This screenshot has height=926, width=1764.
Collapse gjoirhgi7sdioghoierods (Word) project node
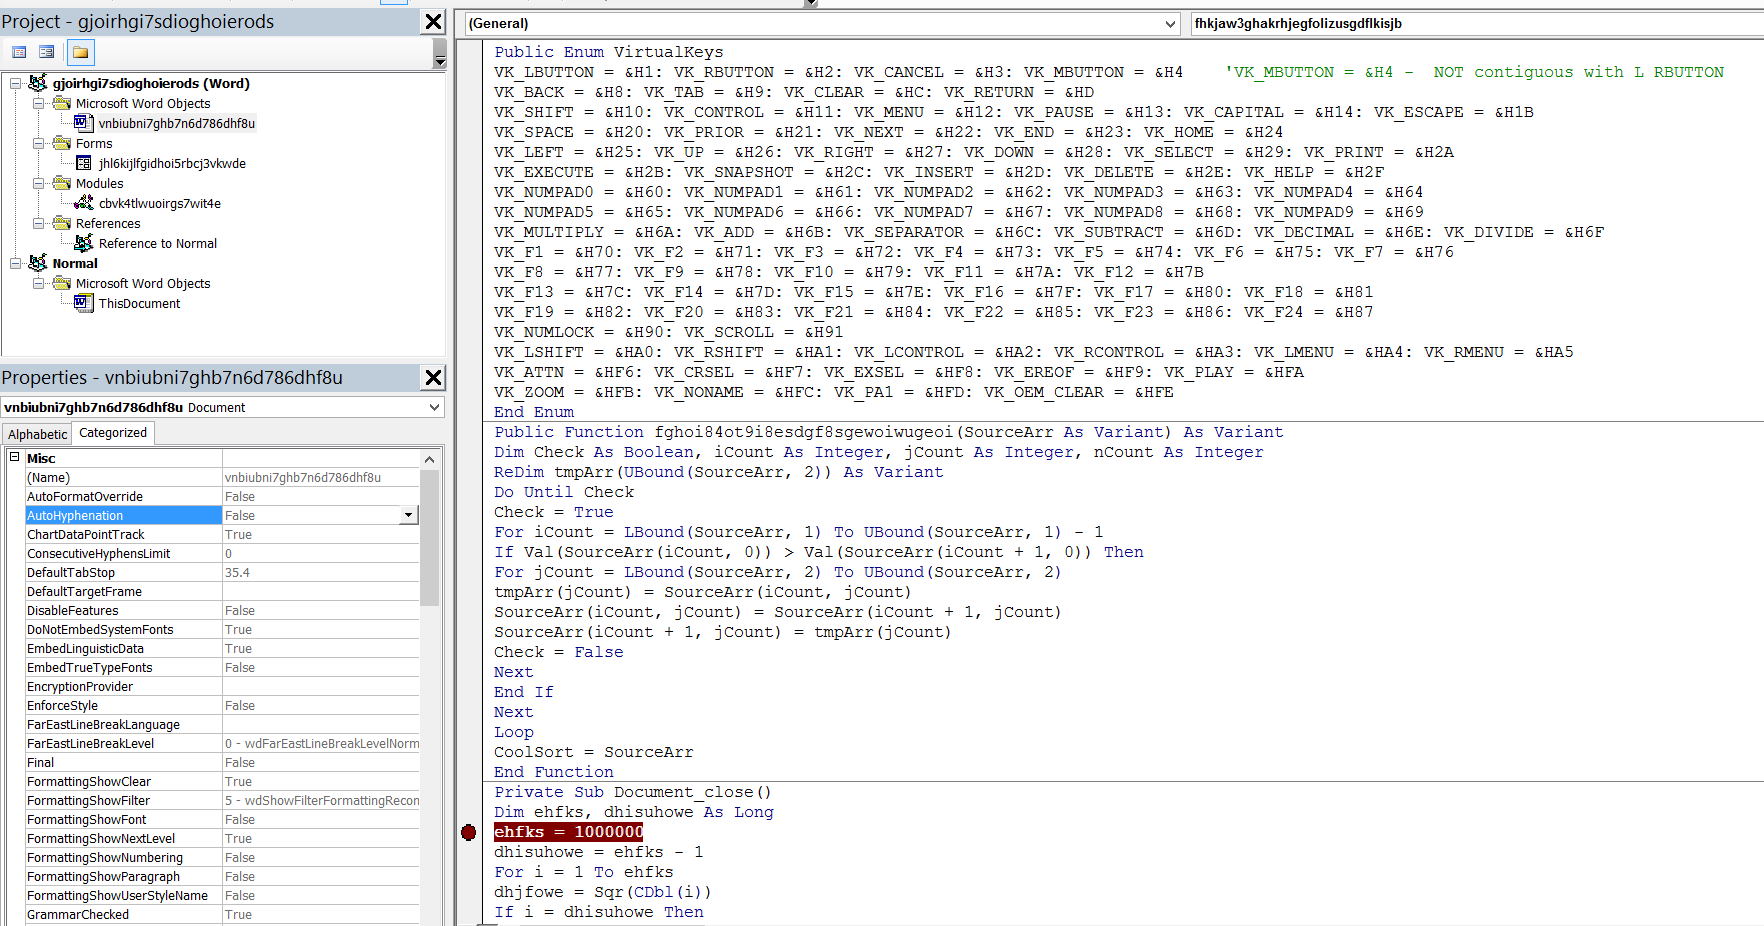point(15,83)
